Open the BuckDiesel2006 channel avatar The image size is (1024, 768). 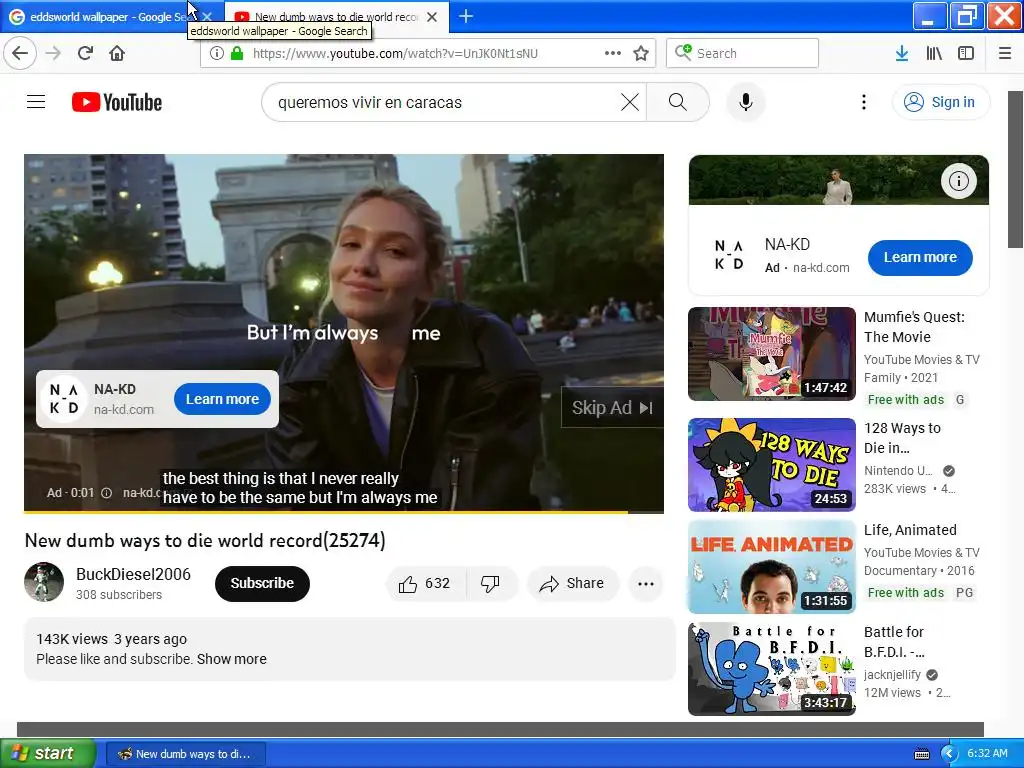pos(44,582)
